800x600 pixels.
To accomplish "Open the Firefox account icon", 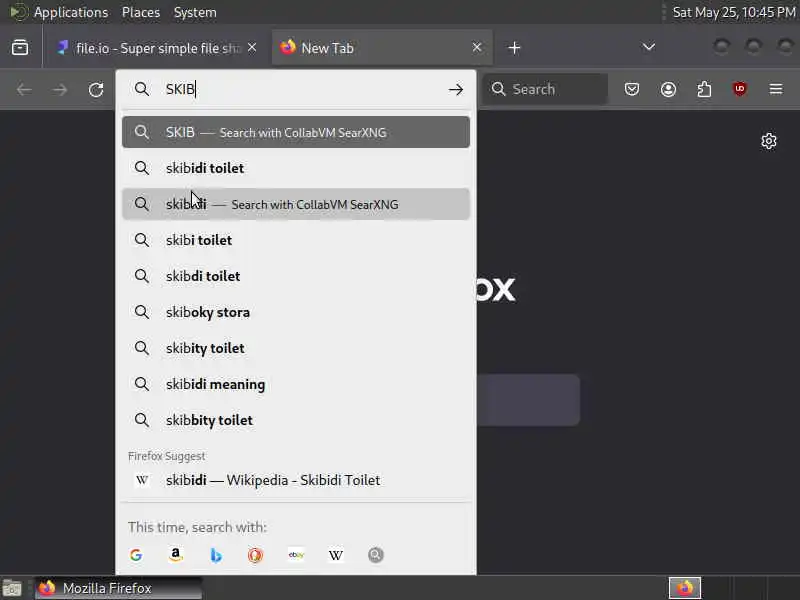I will [668, 89].
